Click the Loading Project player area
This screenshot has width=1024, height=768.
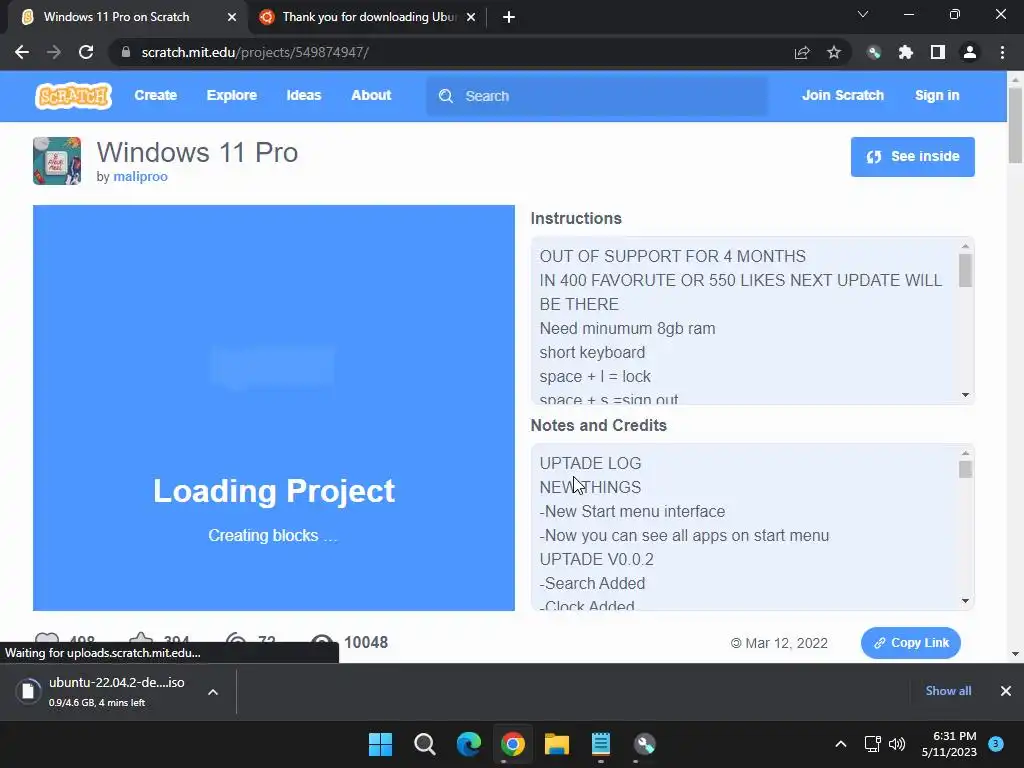[x=274, y=408]
